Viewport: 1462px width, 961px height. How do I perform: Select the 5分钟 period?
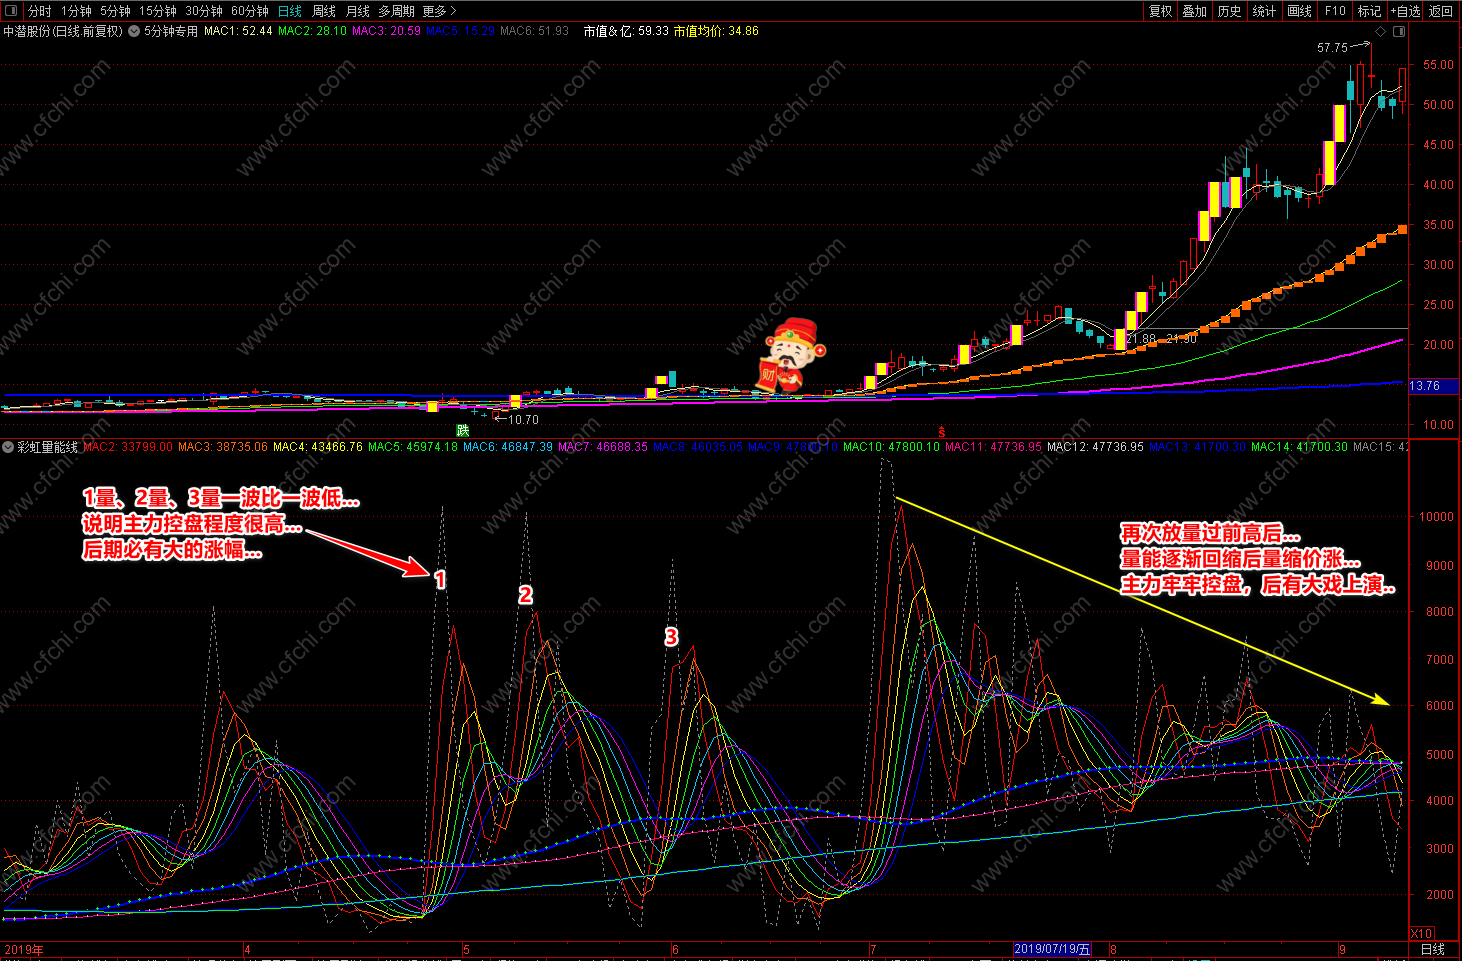tap(115, 11)
